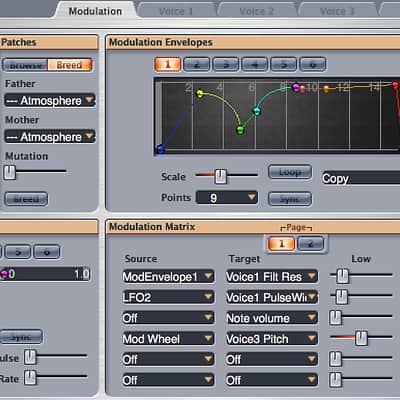Open the sixth row Off target dropdown
The width and height of the screenshot is (400, 400).
coord(272,380)
